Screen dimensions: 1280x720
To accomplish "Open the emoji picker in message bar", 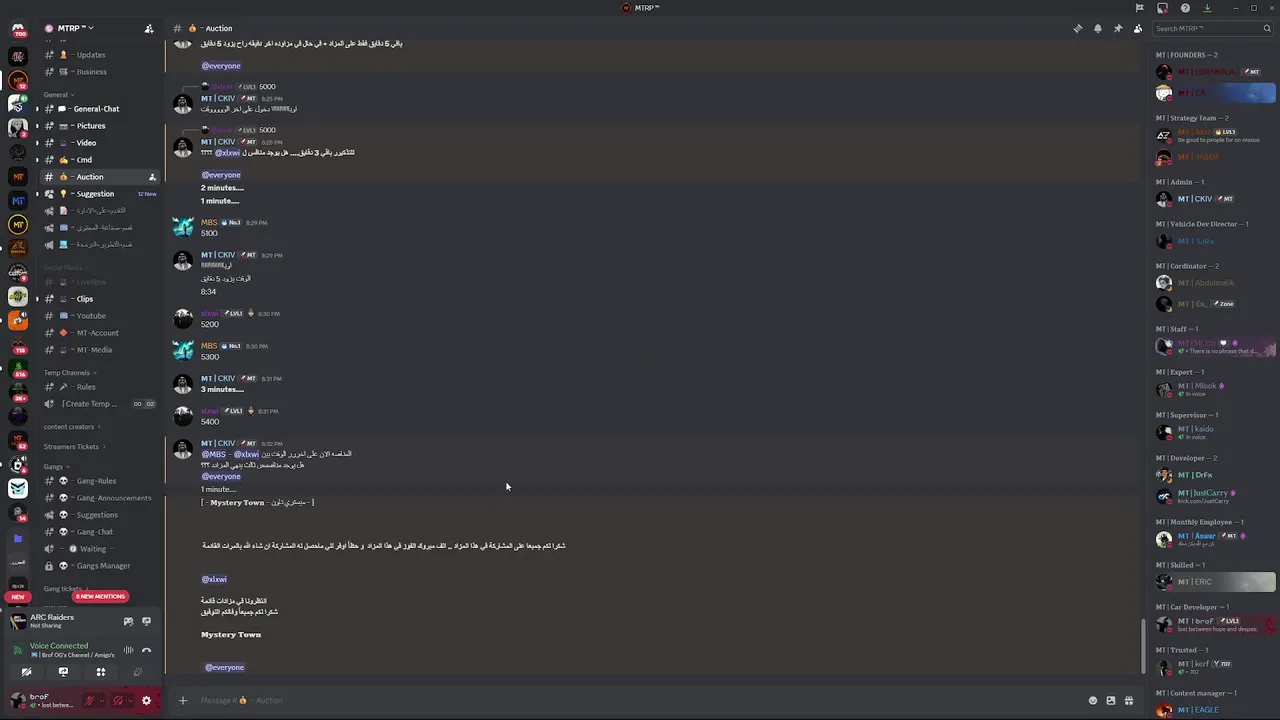I will click(1092, 700).
